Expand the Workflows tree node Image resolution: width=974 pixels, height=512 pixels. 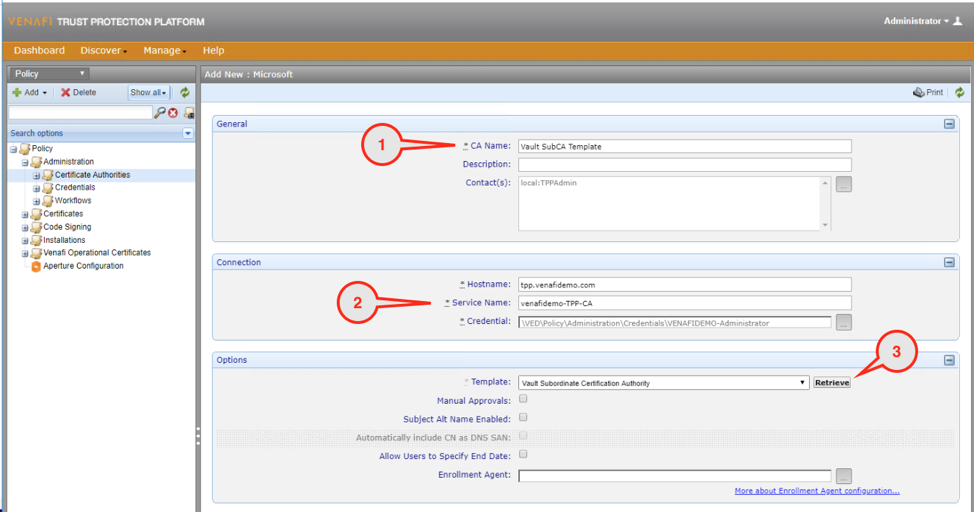click(36, 202)
